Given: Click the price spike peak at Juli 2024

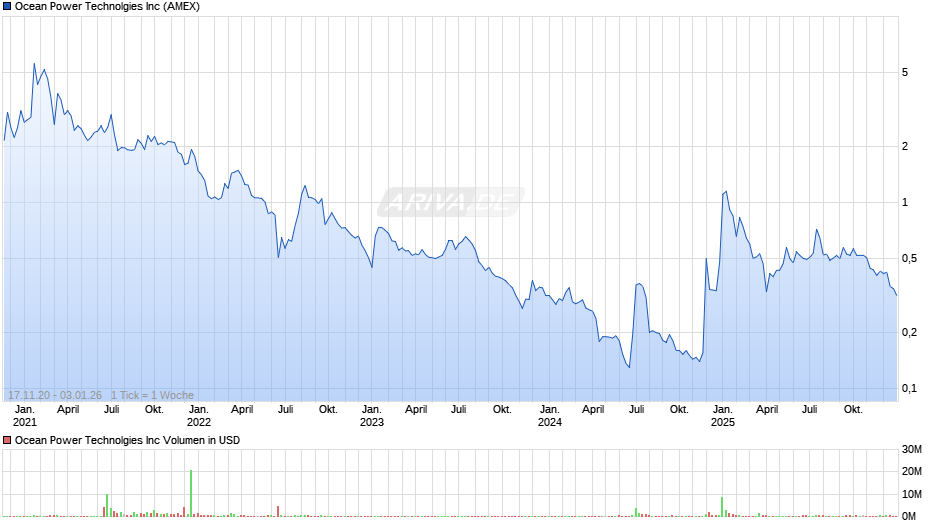Looking at the screenshot, I should tap(639, 284).
